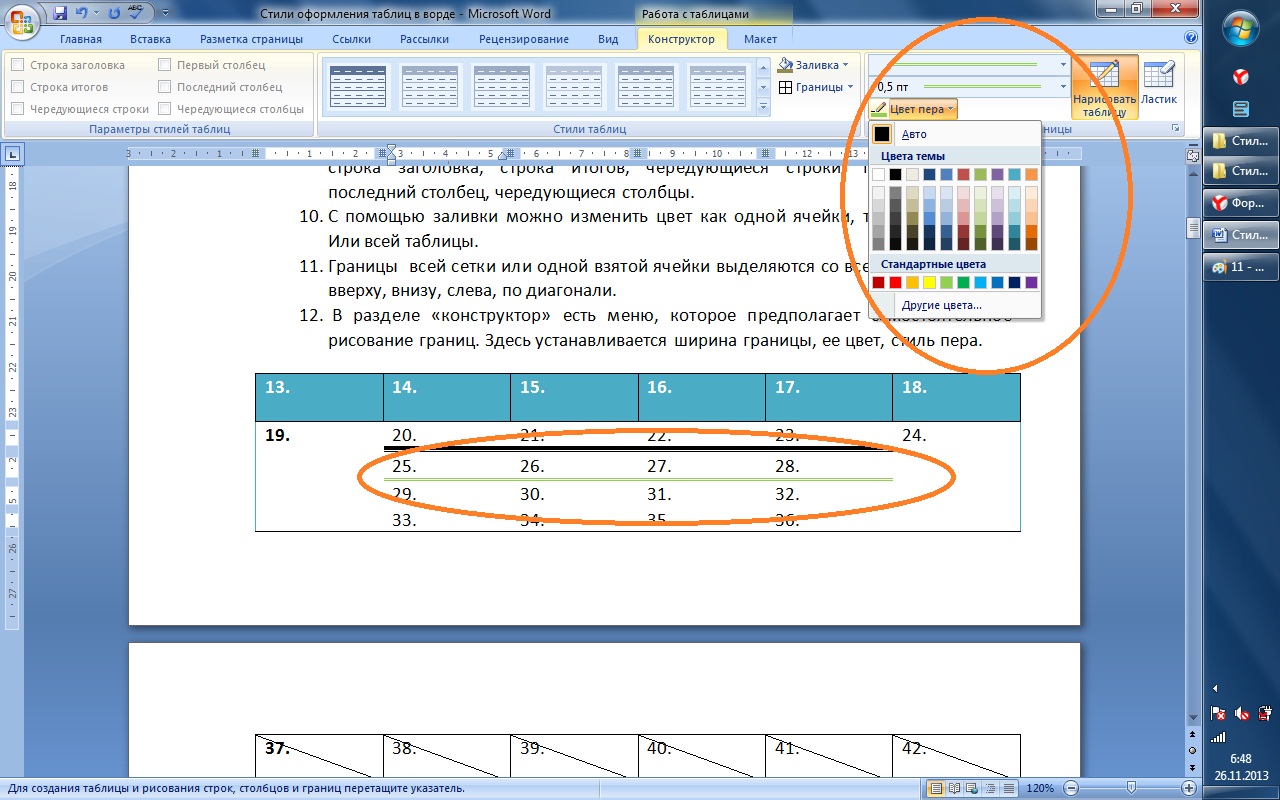Switch to Outline view in status bar
The width and height of the screenshot is (1280, 800).
(988, 788)
